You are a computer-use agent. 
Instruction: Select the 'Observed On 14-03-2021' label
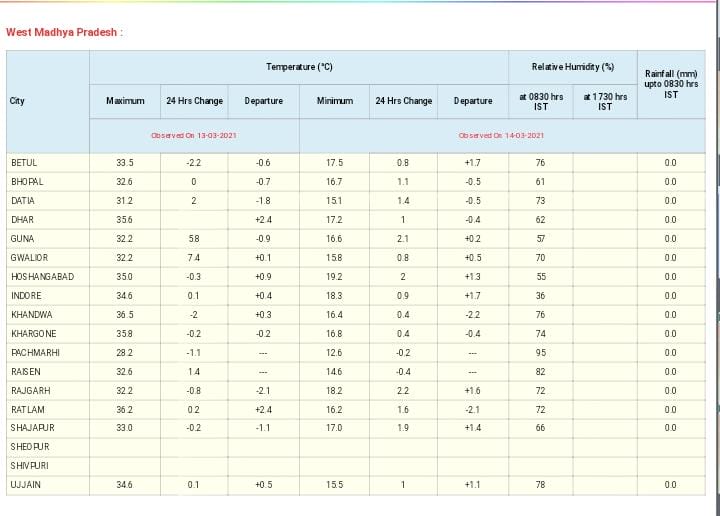coord(501,135)
